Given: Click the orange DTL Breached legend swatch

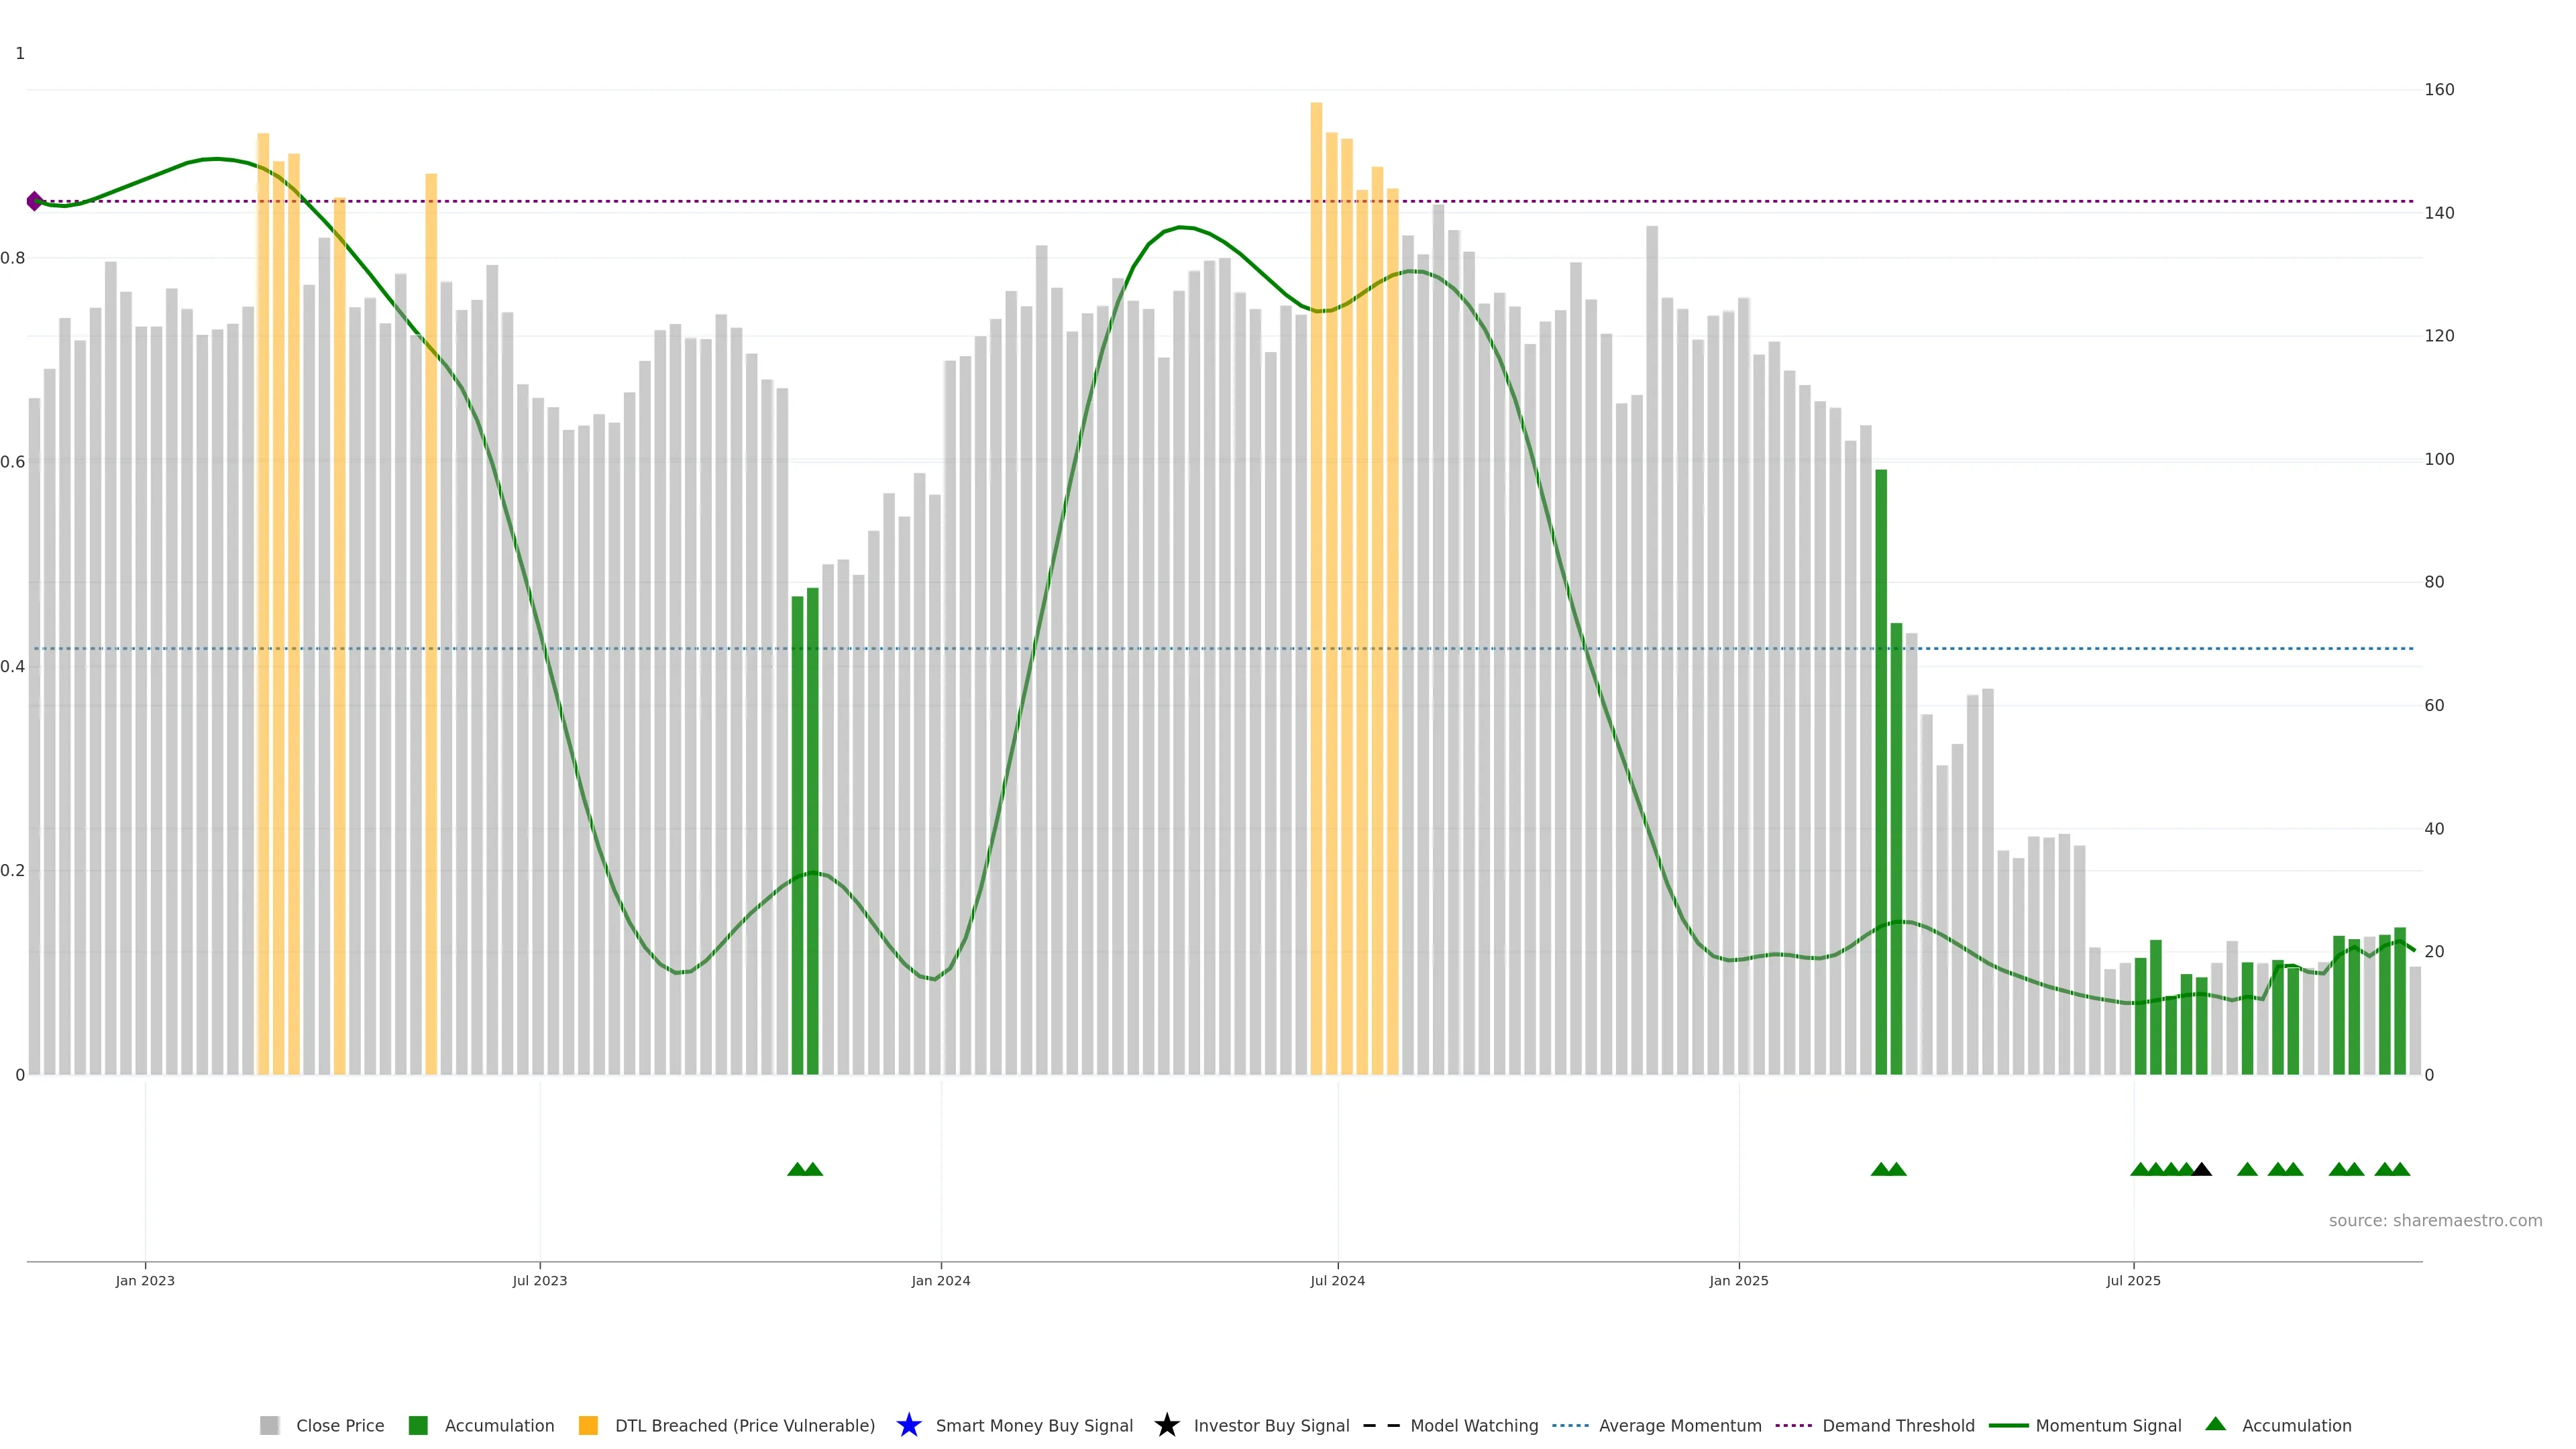Looking at the screenshot, I should [x=588, y=1425].
